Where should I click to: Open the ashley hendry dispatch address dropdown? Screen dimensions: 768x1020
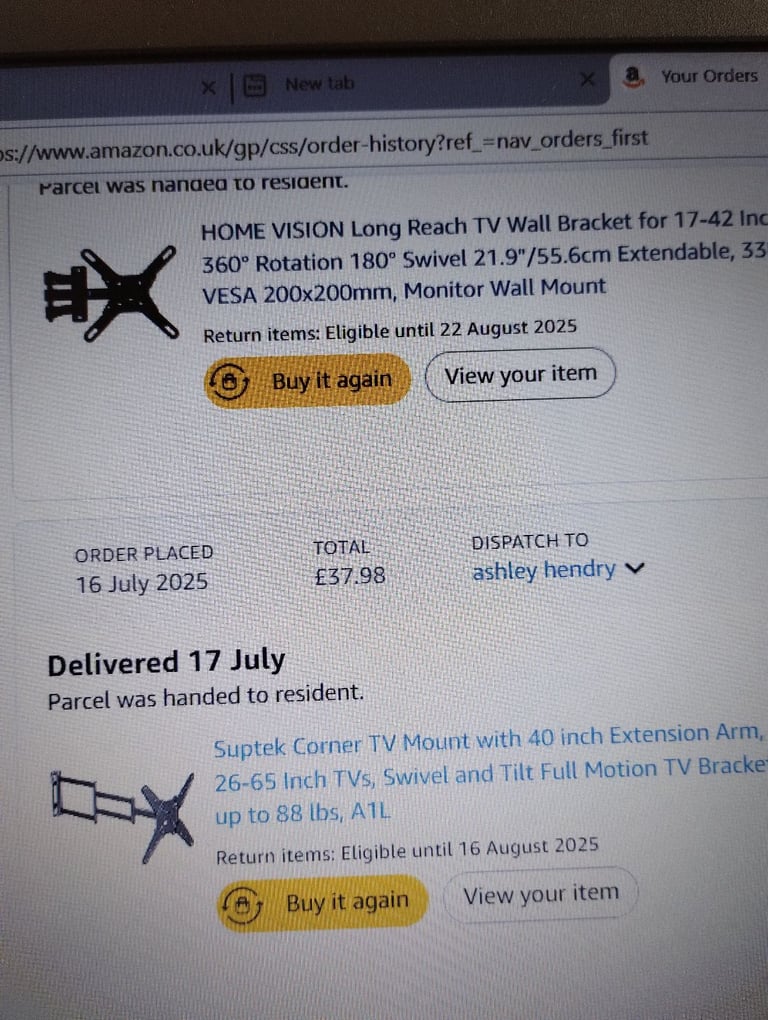click(x=557, y=570)
